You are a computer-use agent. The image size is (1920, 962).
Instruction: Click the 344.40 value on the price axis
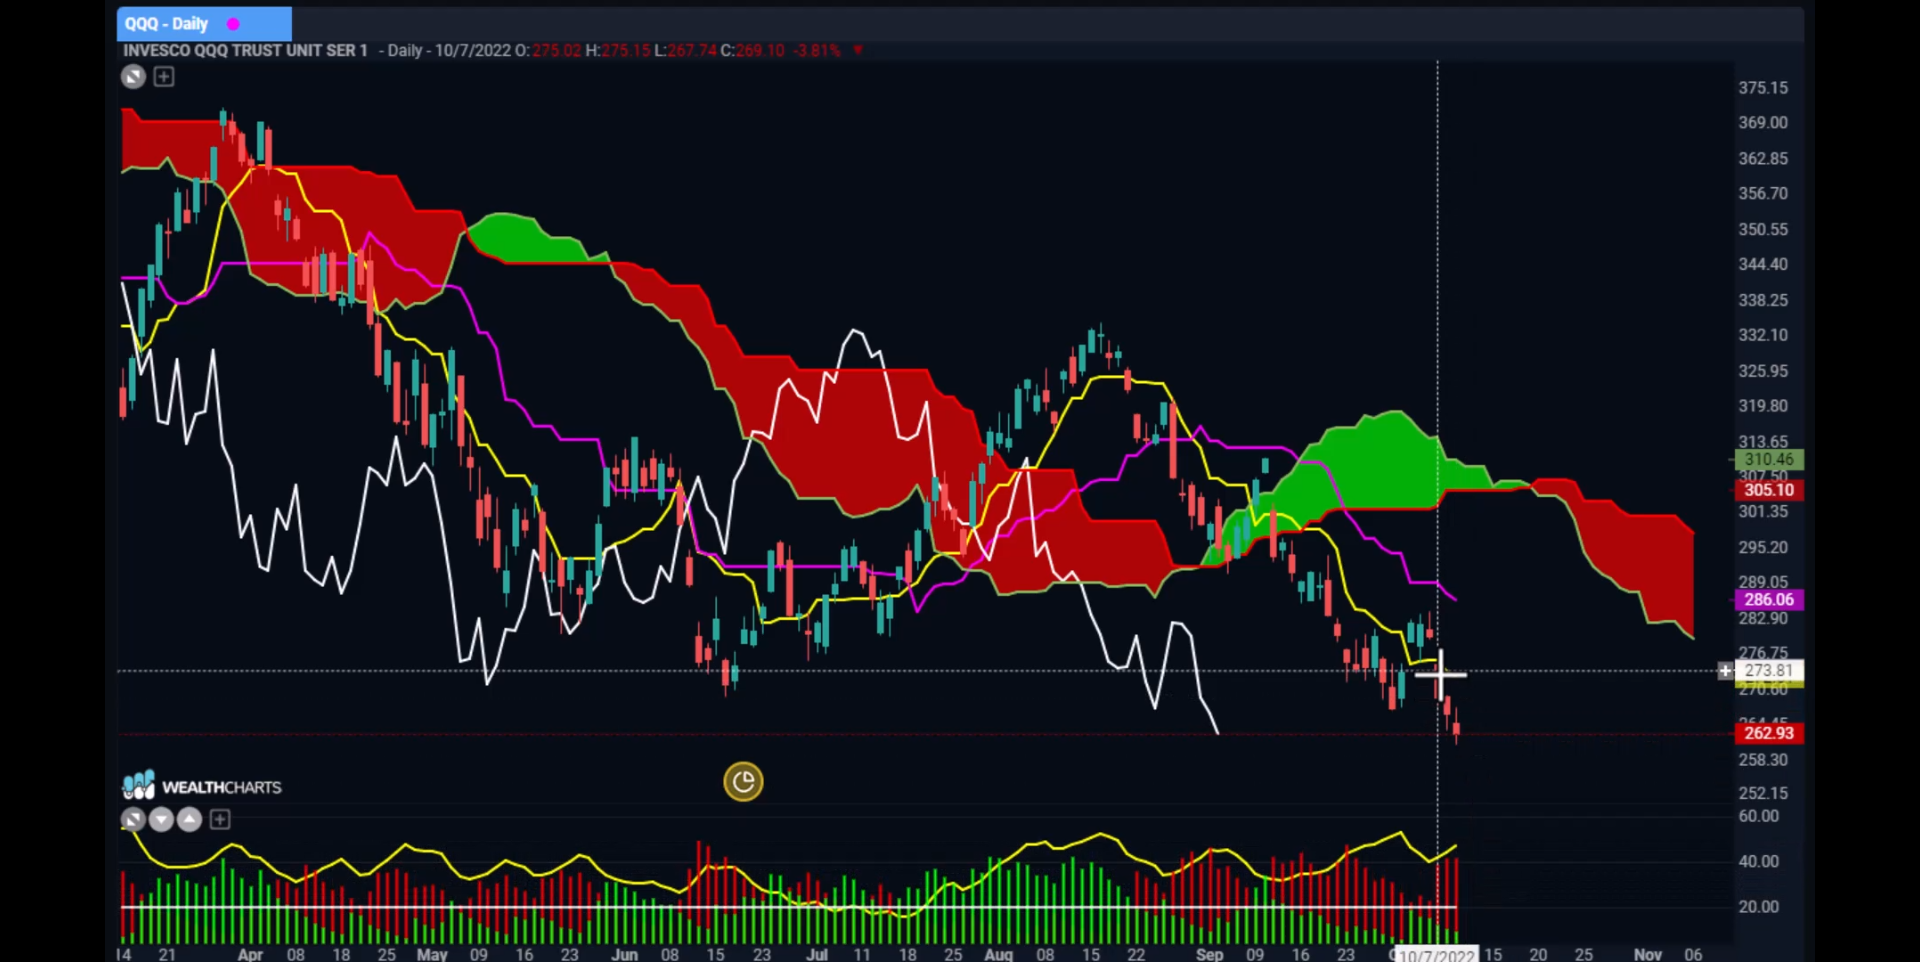click(1763, 264)
